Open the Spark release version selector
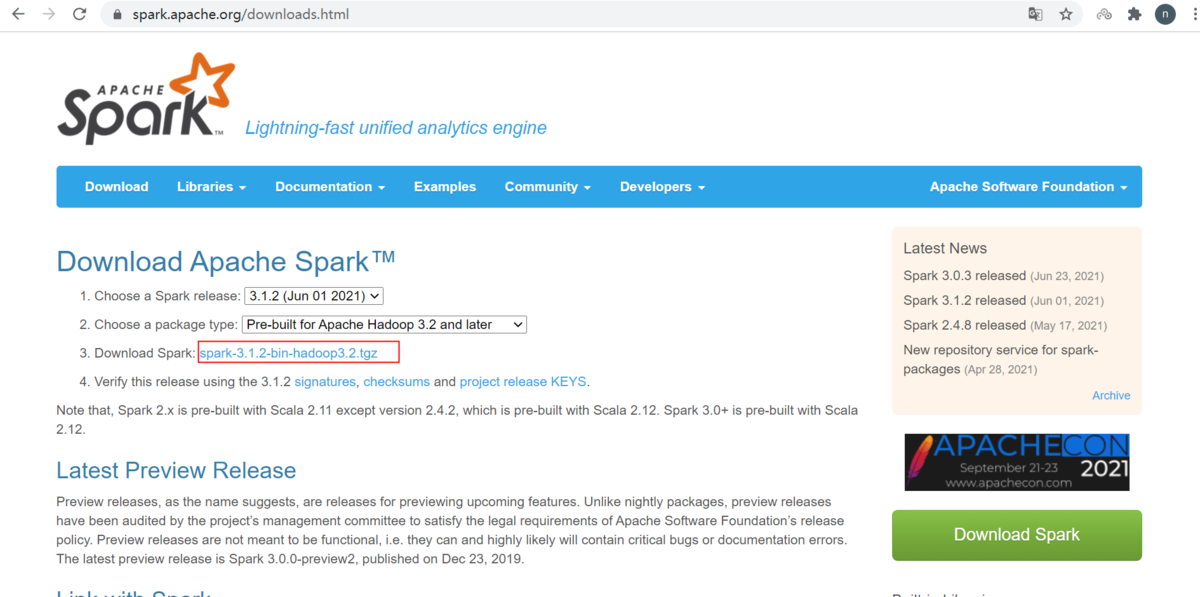 (314, 296)
